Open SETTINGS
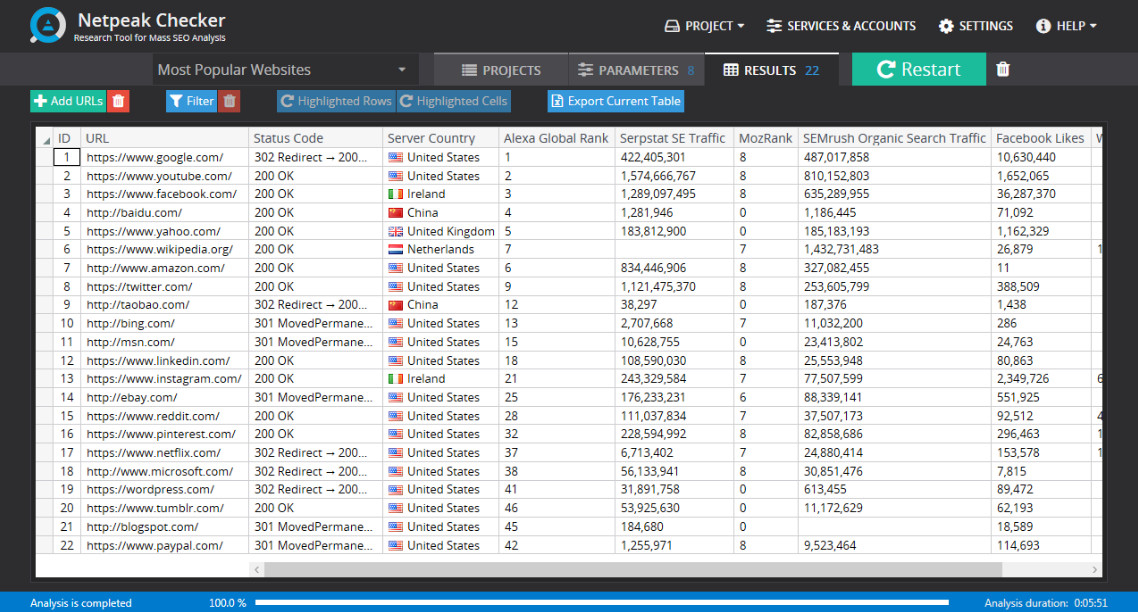Viewport: 1138px width, 612px height. [975, 26]
